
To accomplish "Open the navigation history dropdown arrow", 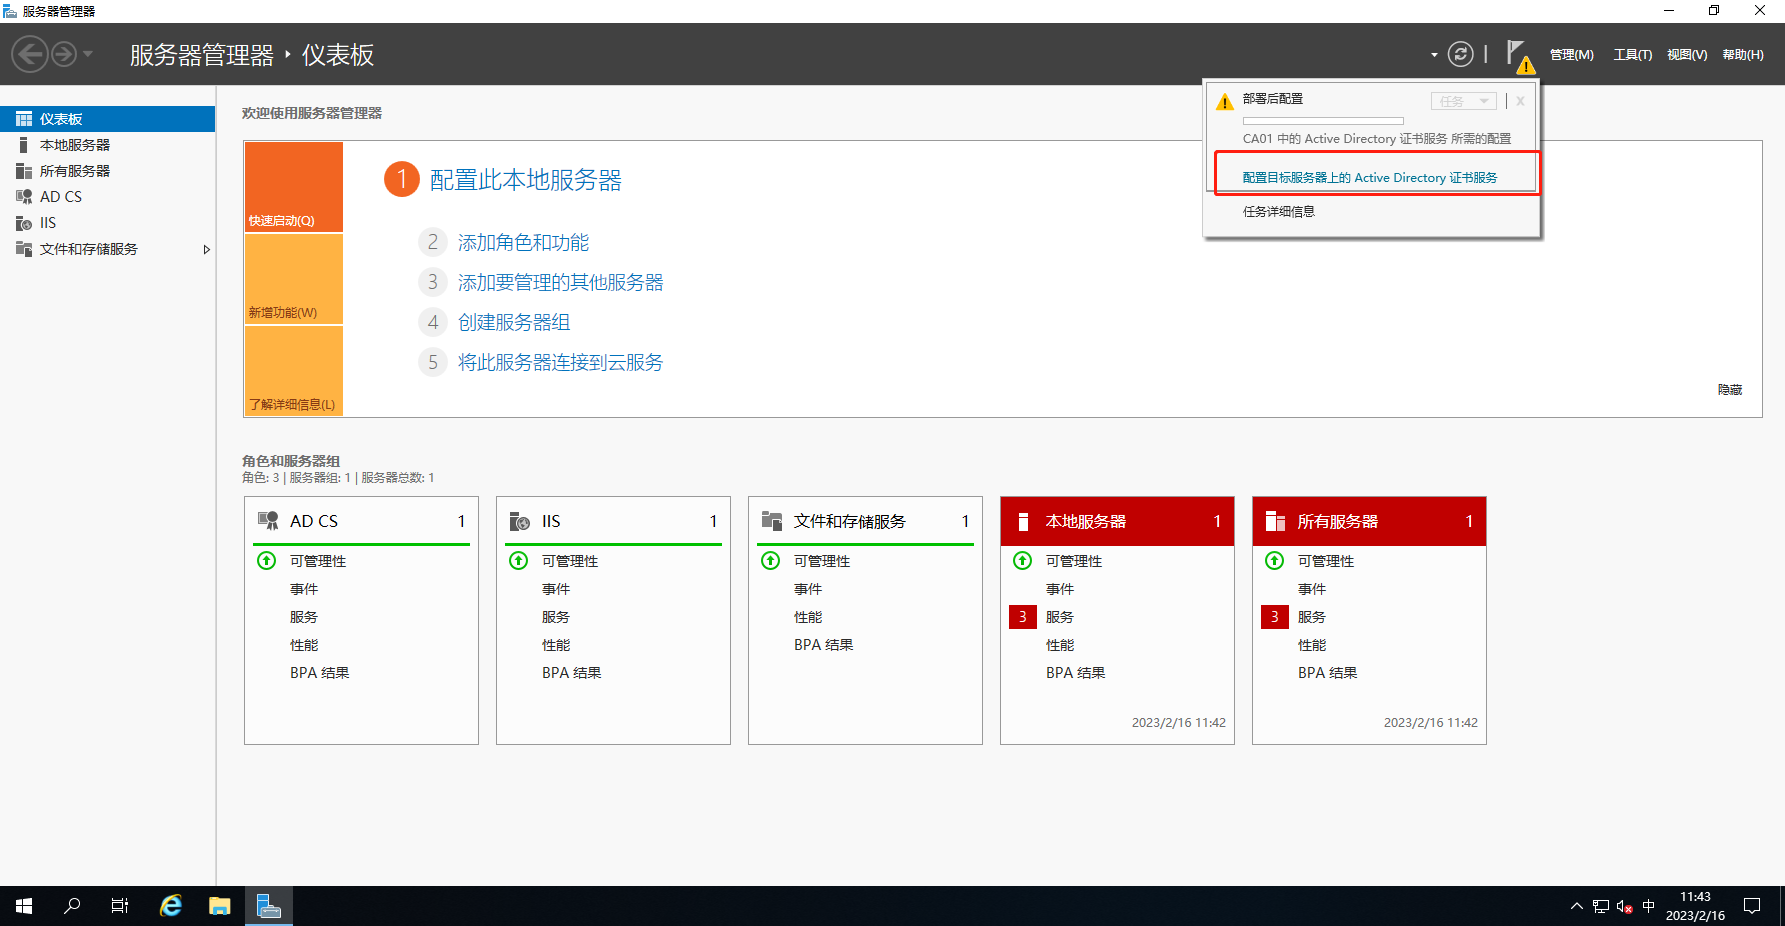I will coord(88,54).
